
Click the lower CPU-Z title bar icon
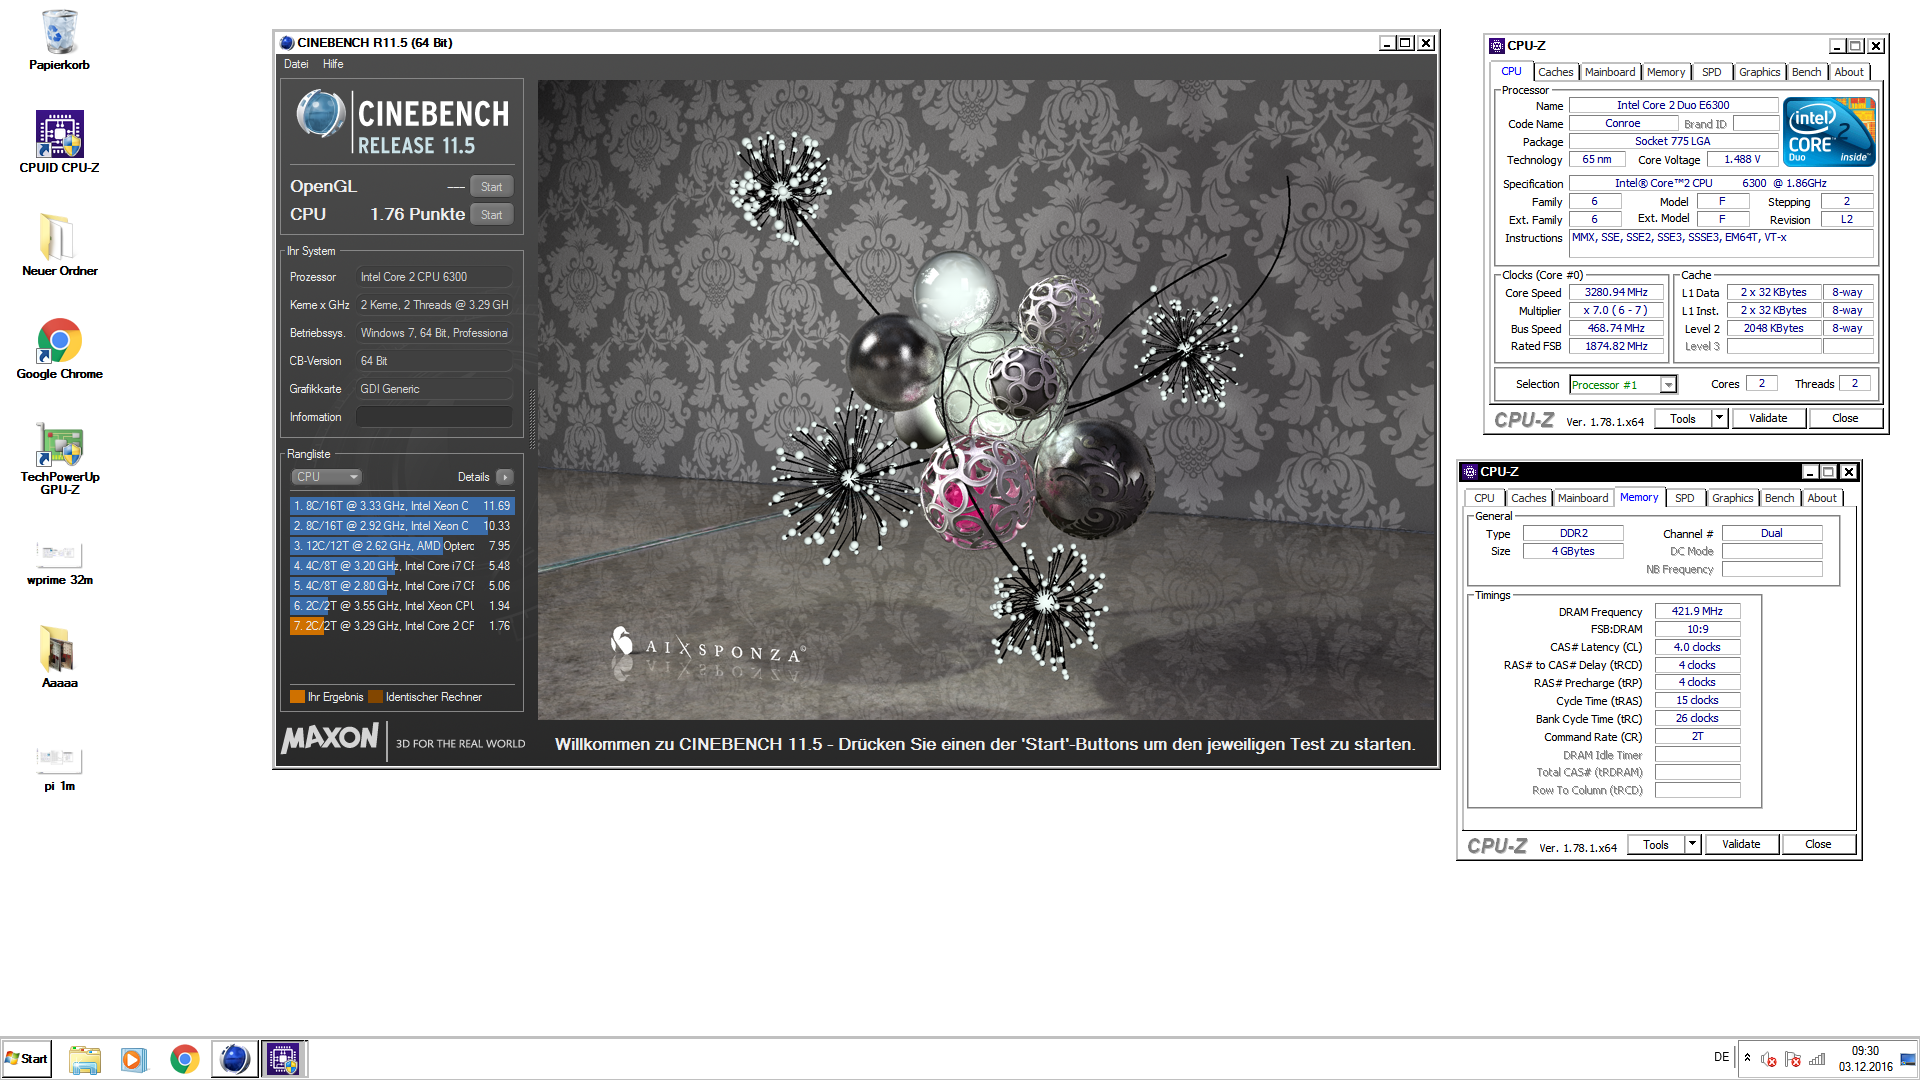click(1470, 472)
